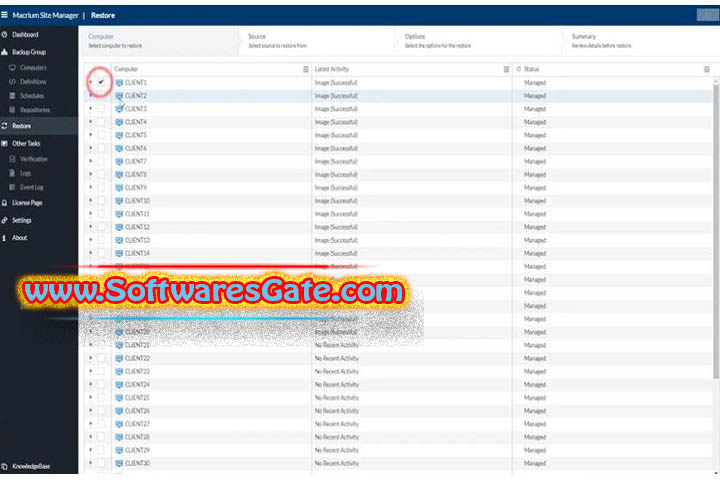
Task: Expand the CLIENT11 row arrow
Action: coord(90,214)
